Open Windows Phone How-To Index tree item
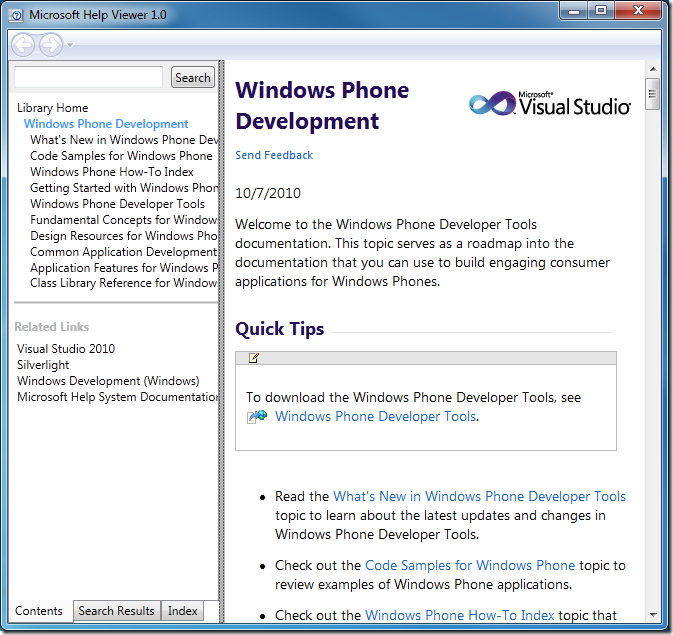 coord(112,172)
